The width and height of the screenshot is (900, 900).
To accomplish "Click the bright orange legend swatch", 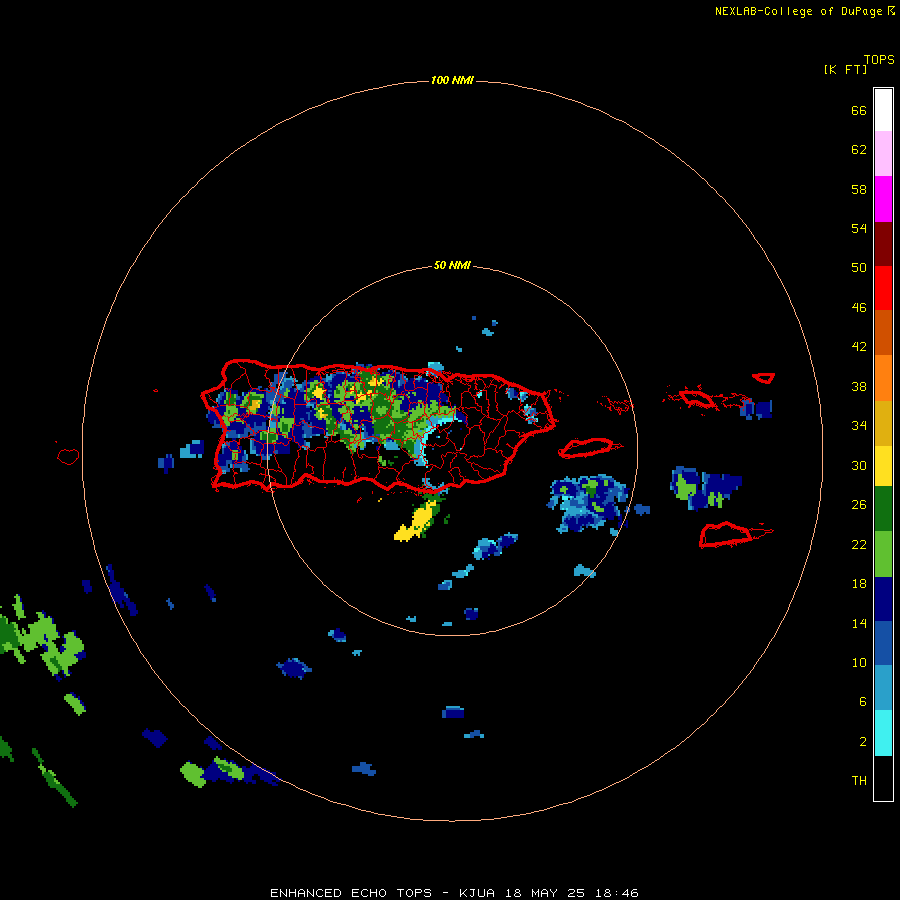I will pos(883,378).
